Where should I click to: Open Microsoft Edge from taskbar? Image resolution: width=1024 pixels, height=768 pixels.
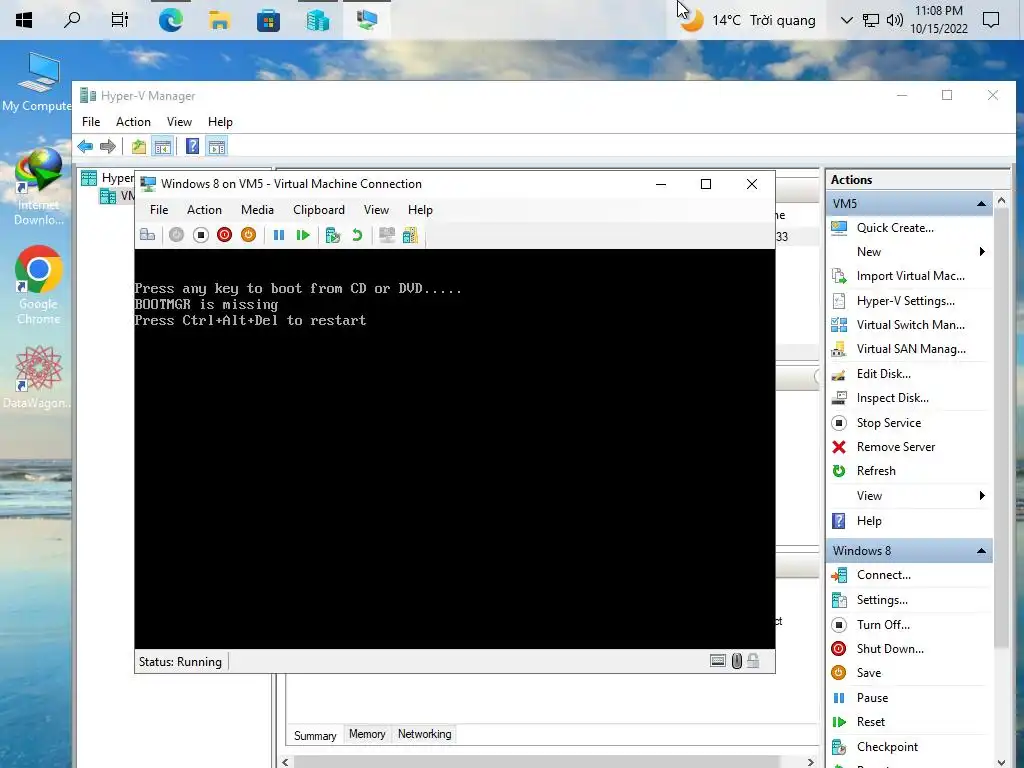170,20
